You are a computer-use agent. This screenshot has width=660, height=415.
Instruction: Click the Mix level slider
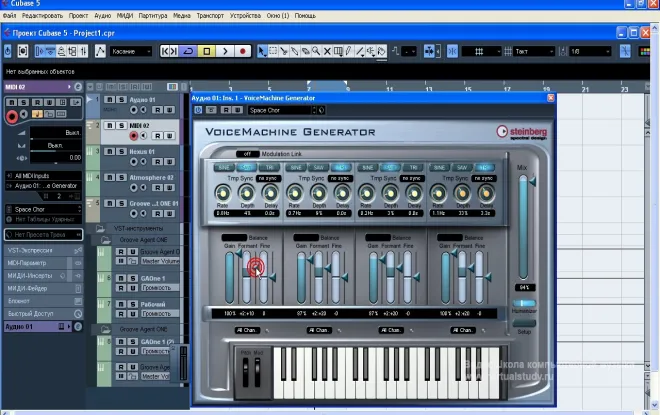(523, 227)
